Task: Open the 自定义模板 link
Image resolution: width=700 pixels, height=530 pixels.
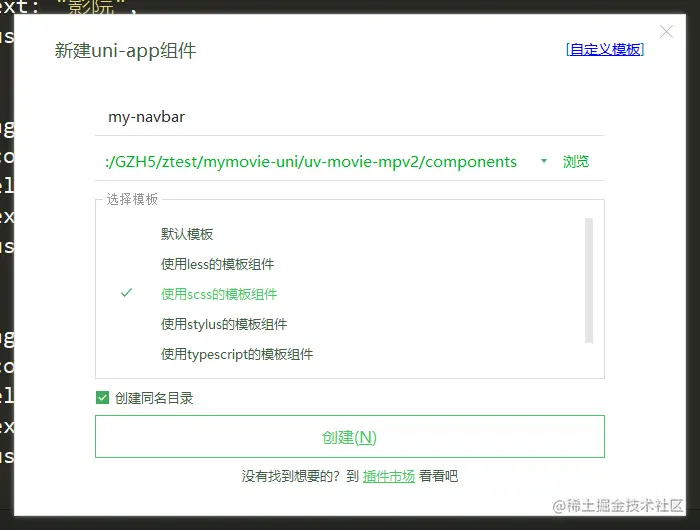Action: [605, 50]
